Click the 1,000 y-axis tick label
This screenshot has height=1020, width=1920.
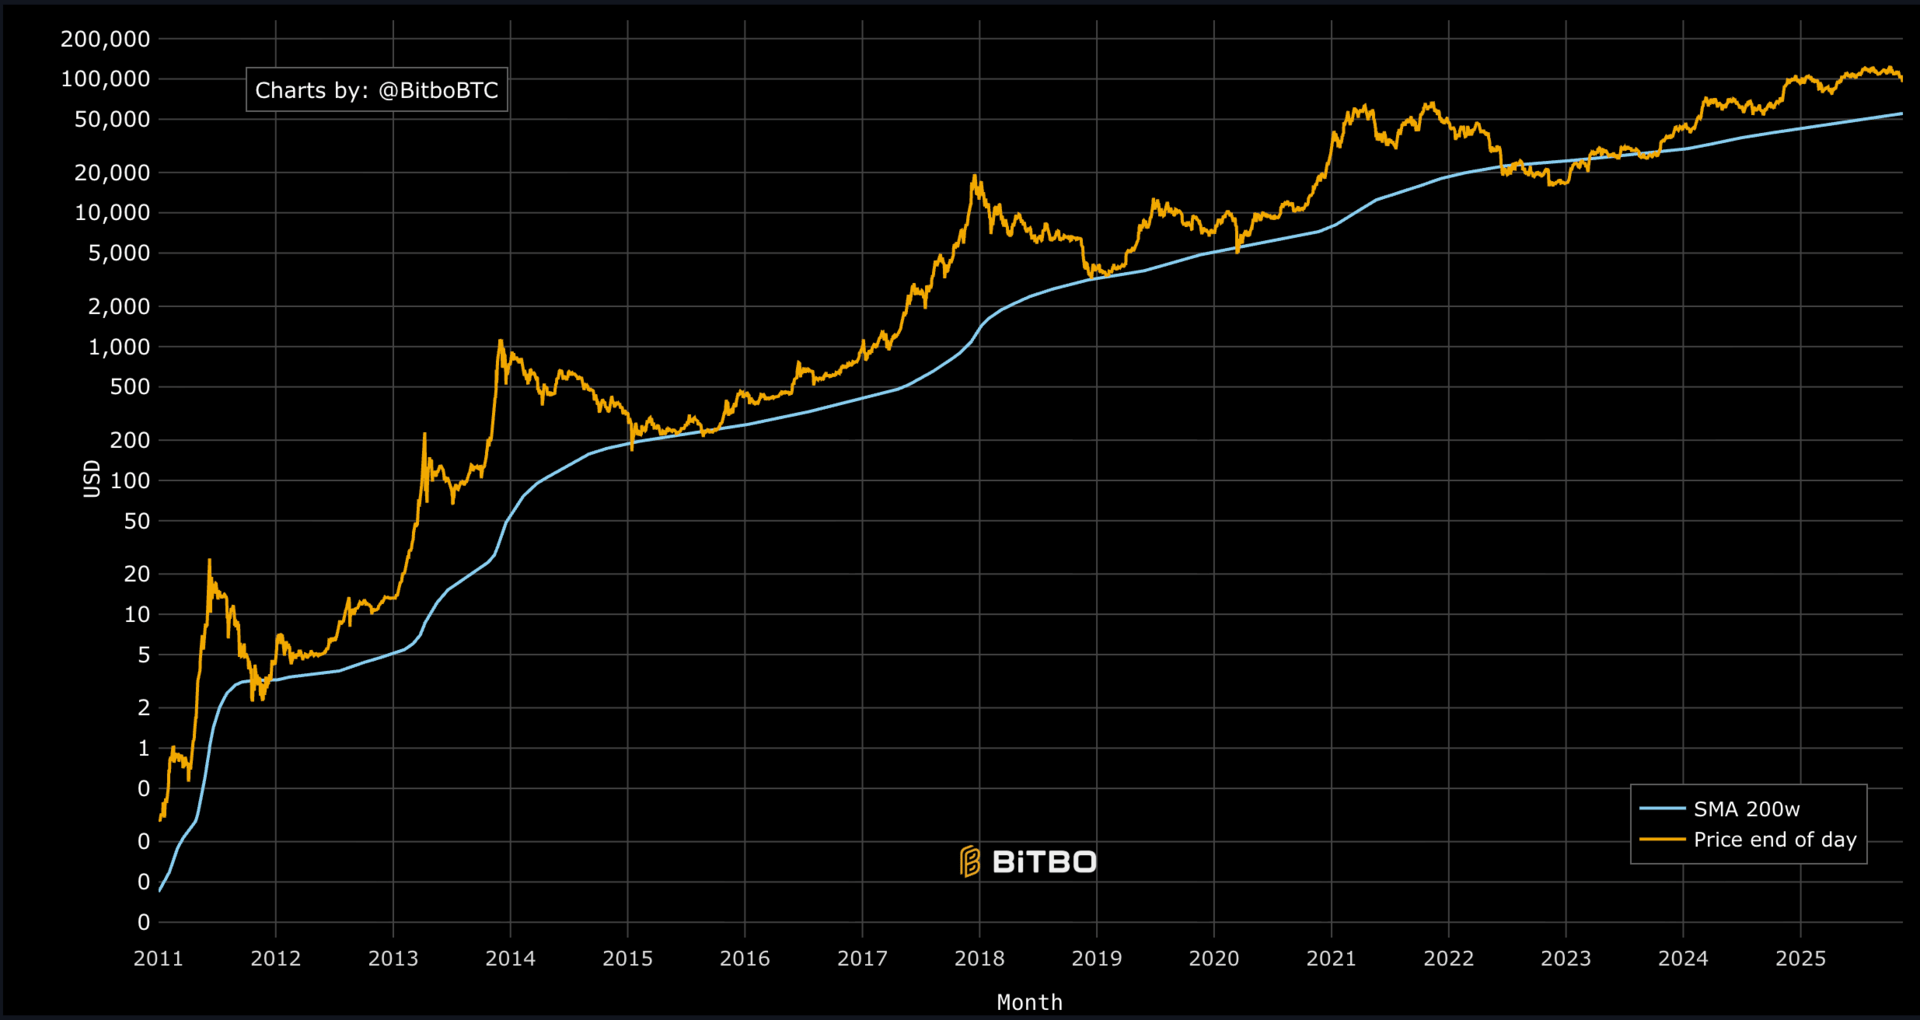point(119,347)
